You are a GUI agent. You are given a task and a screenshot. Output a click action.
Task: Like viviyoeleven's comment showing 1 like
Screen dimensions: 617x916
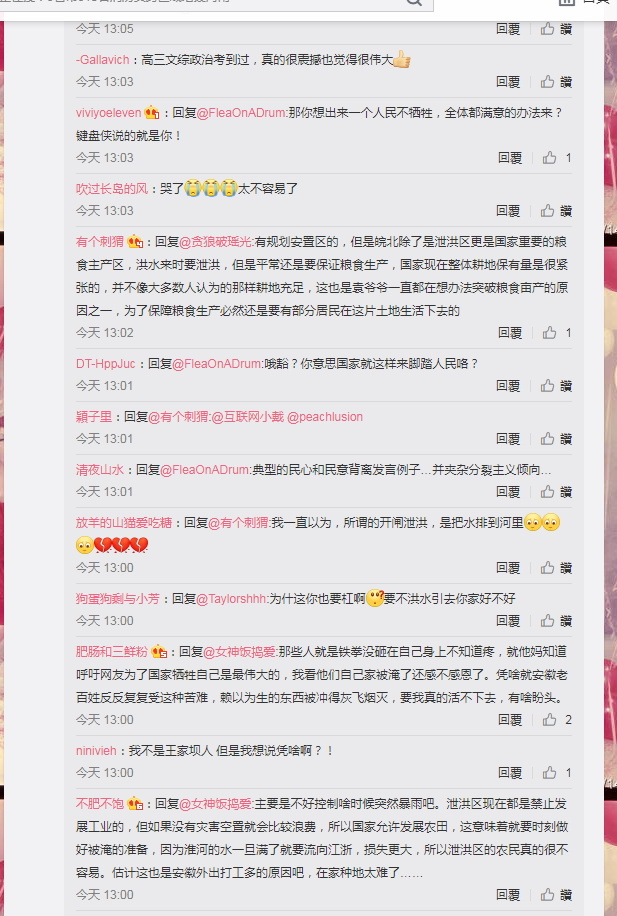[x=557, y=158]
